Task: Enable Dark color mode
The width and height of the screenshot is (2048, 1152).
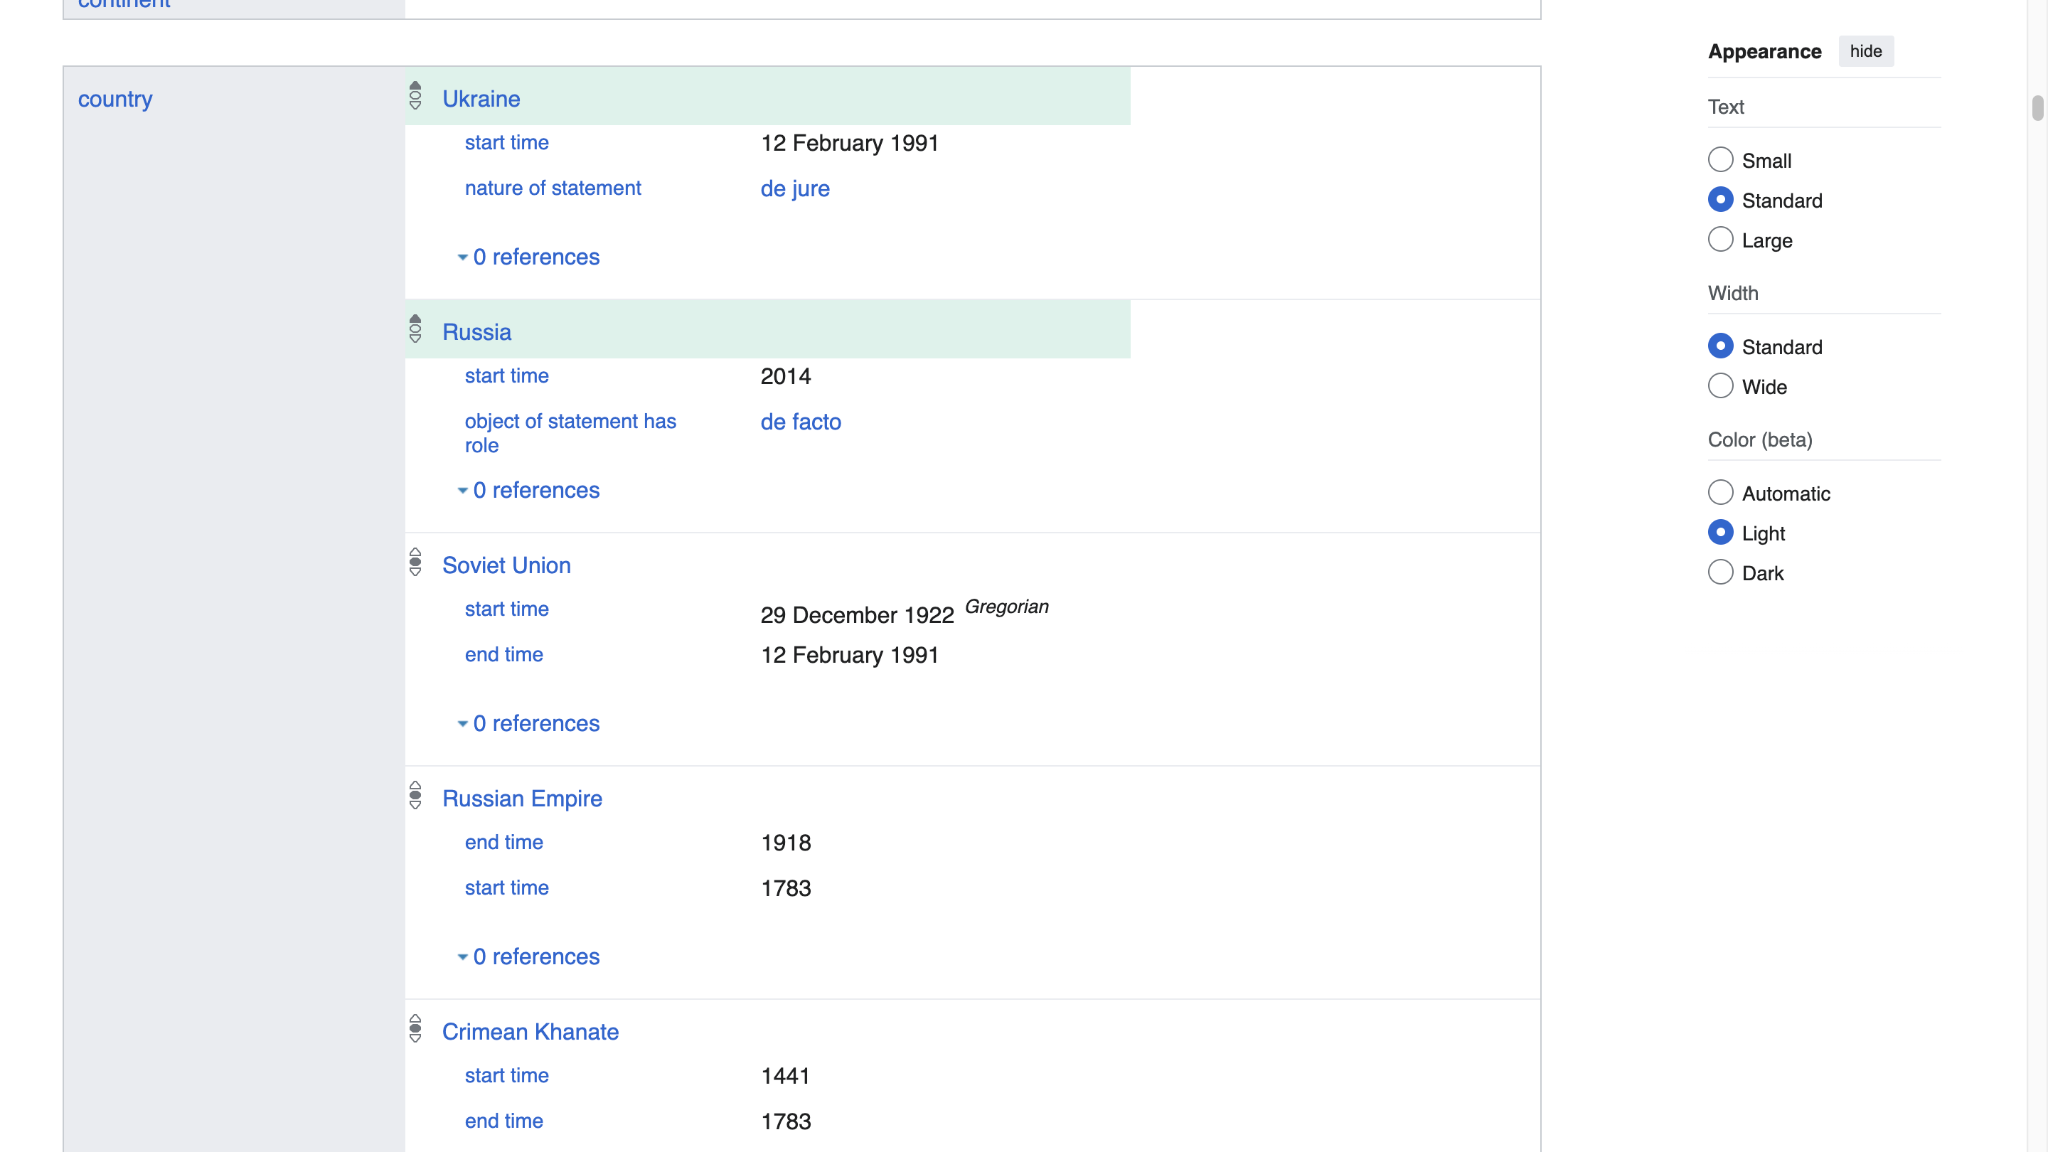Action: pyautogui.click(x=1720, y=573)
